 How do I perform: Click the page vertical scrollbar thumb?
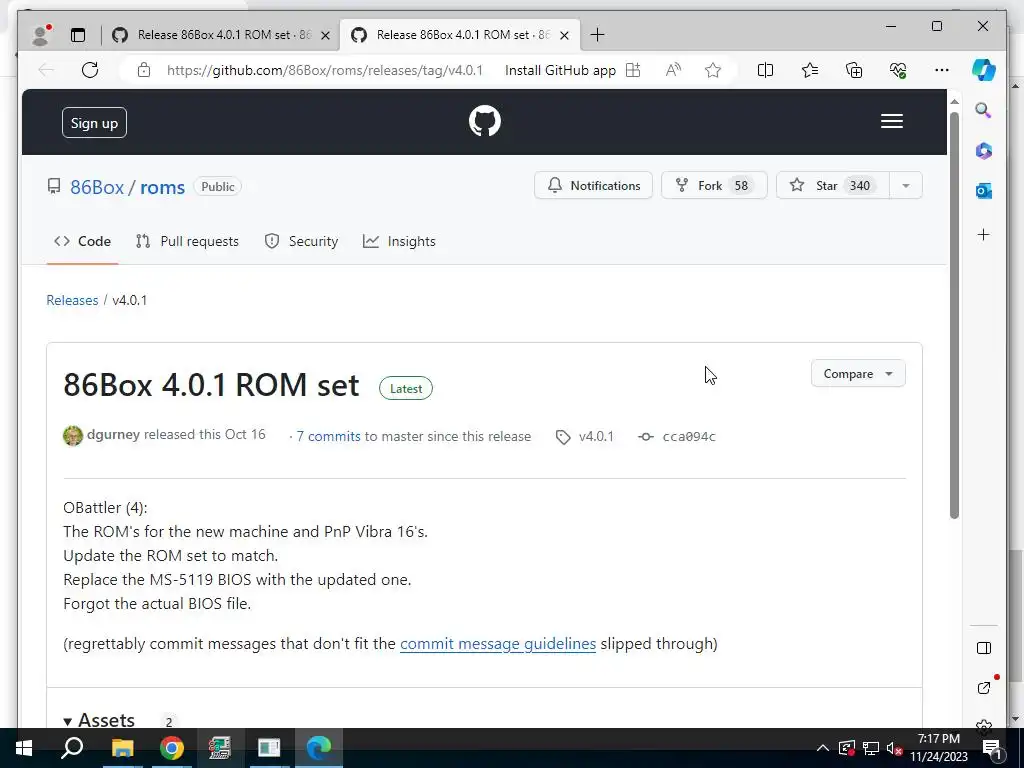(954, 315)
